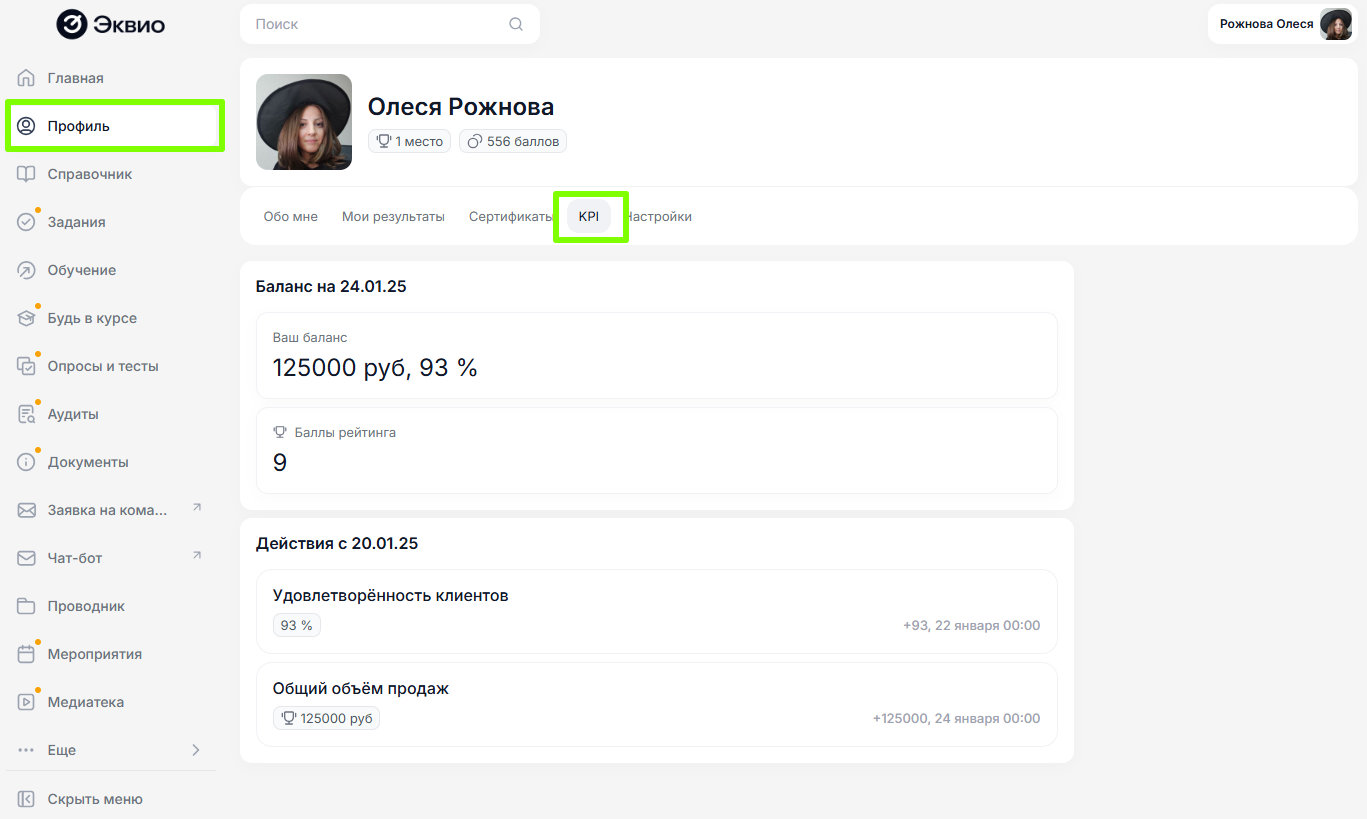This screenshot has height=819, width=1367.
Task: Click the Баланс на 24.01.25 heading
Action: 331,287
